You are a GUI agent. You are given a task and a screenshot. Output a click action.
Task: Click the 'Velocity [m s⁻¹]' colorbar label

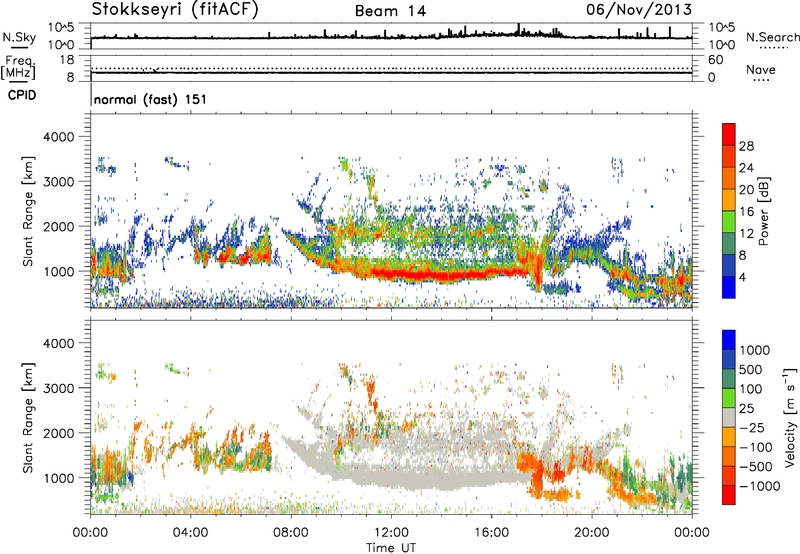click(790, 417)
